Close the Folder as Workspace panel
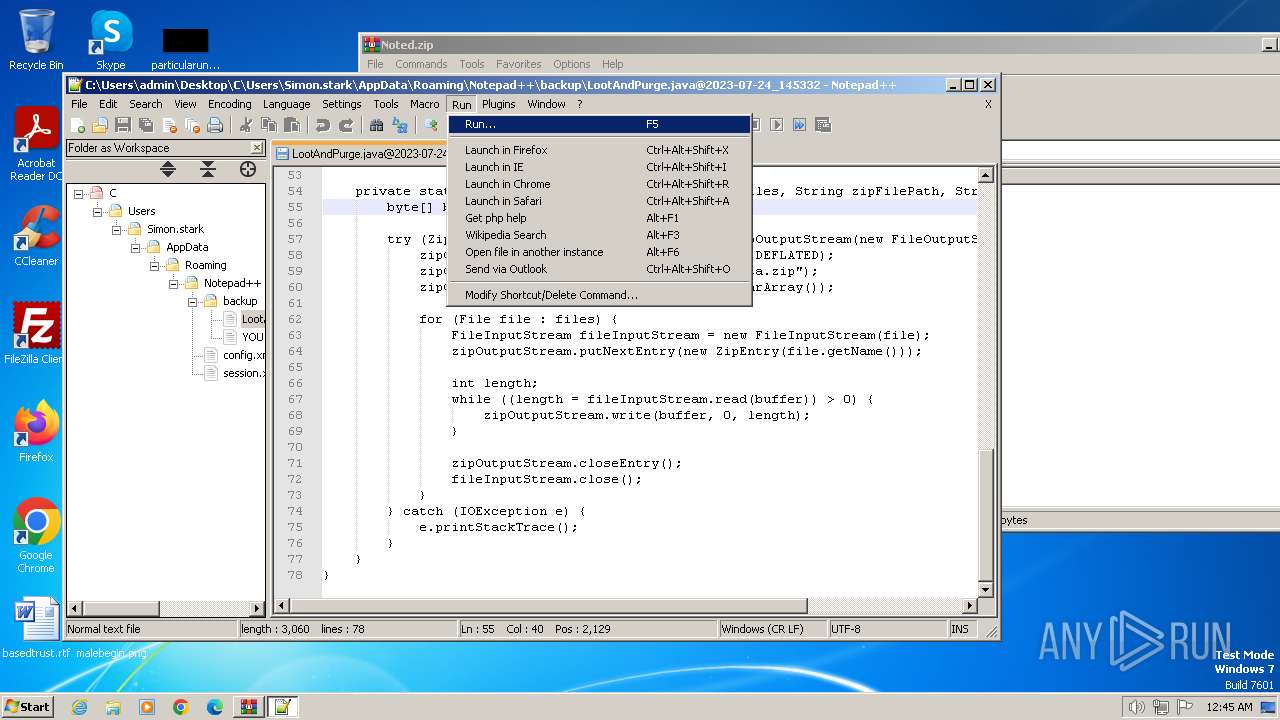The image size is (1280, 720). [x=256, y=148]
